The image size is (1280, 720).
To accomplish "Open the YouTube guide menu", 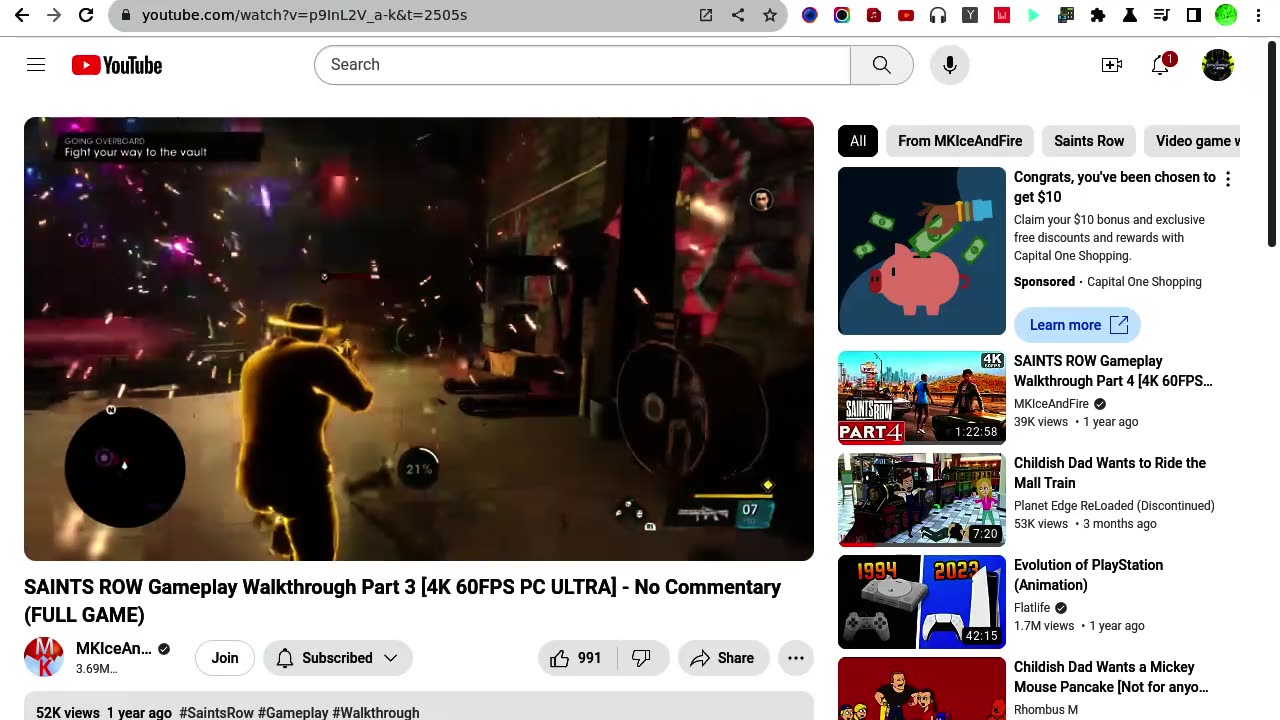I will 36,65.
